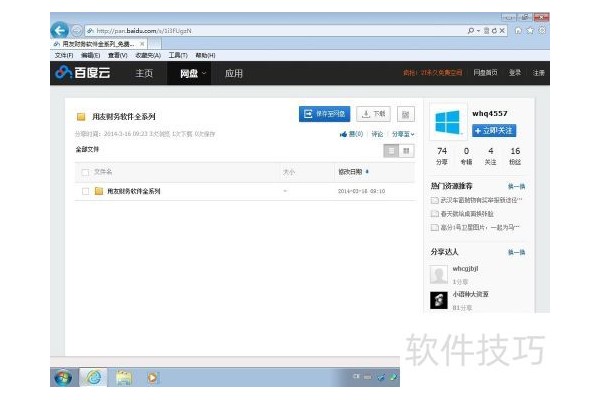The height and width of the screenshot is (400, 600).
Task: Open the address bar dropdown arrow
Action: 478,31
